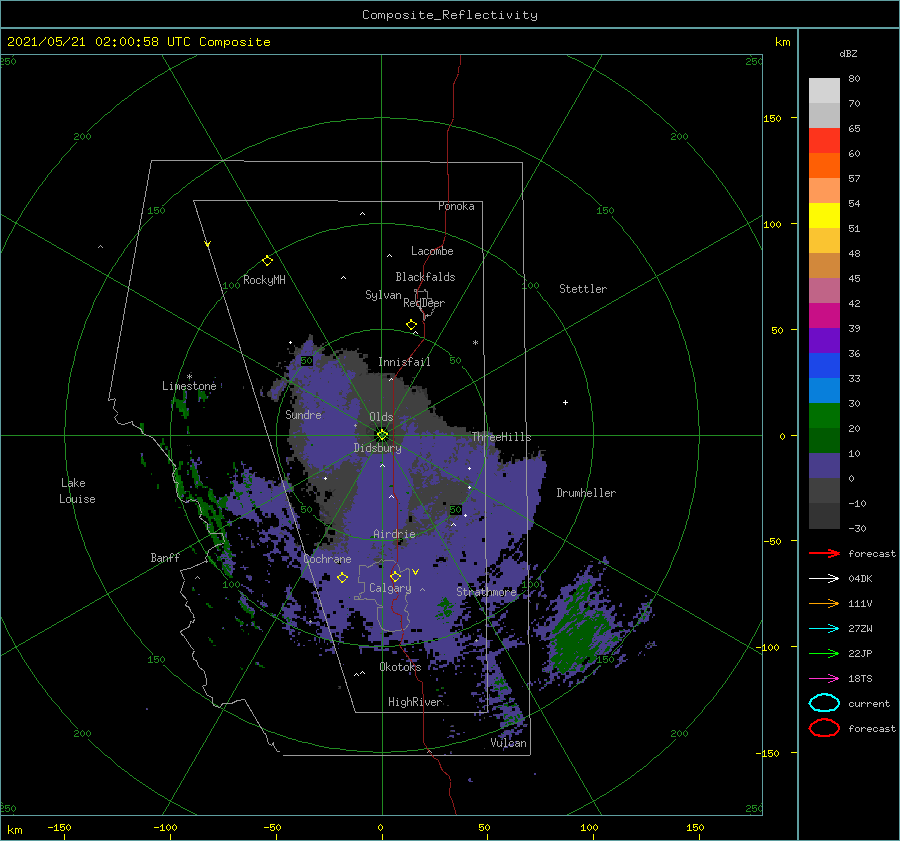This screenshot has height=841, width=900.
Task: Click the Airdrie town label
Action: click(x=394, y=534)
